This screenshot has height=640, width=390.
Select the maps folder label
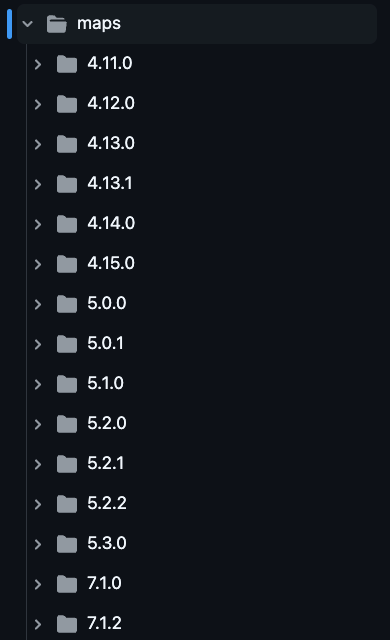coord(99,24)
